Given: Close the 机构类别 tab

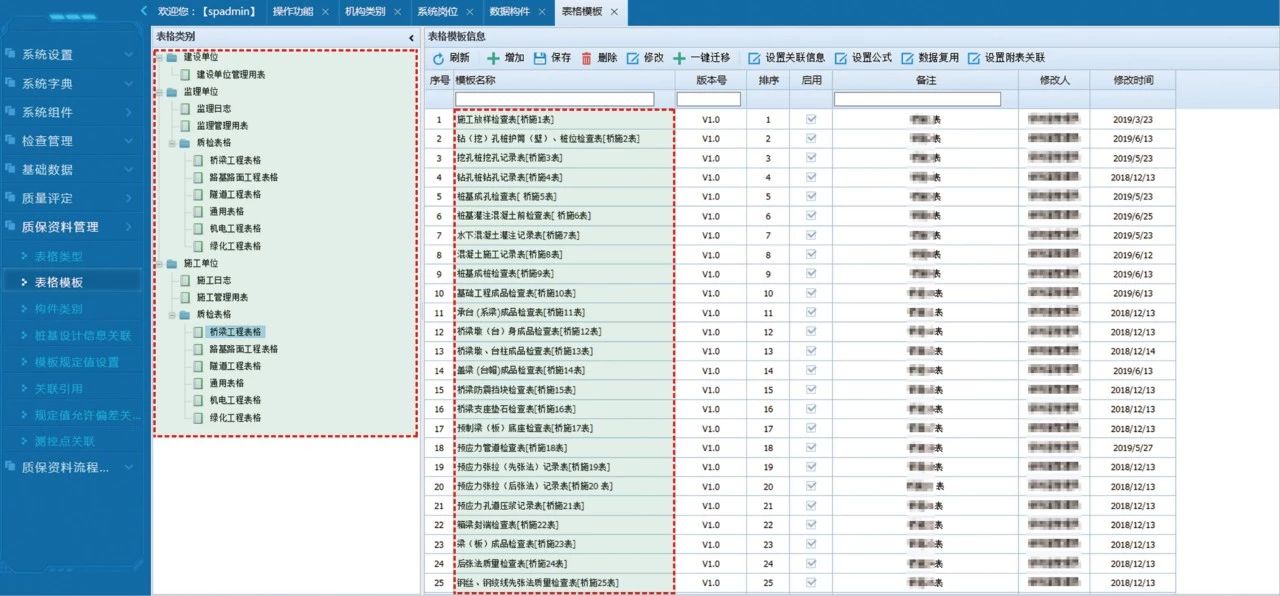Looking at the screenshot, I should [397, 12].
